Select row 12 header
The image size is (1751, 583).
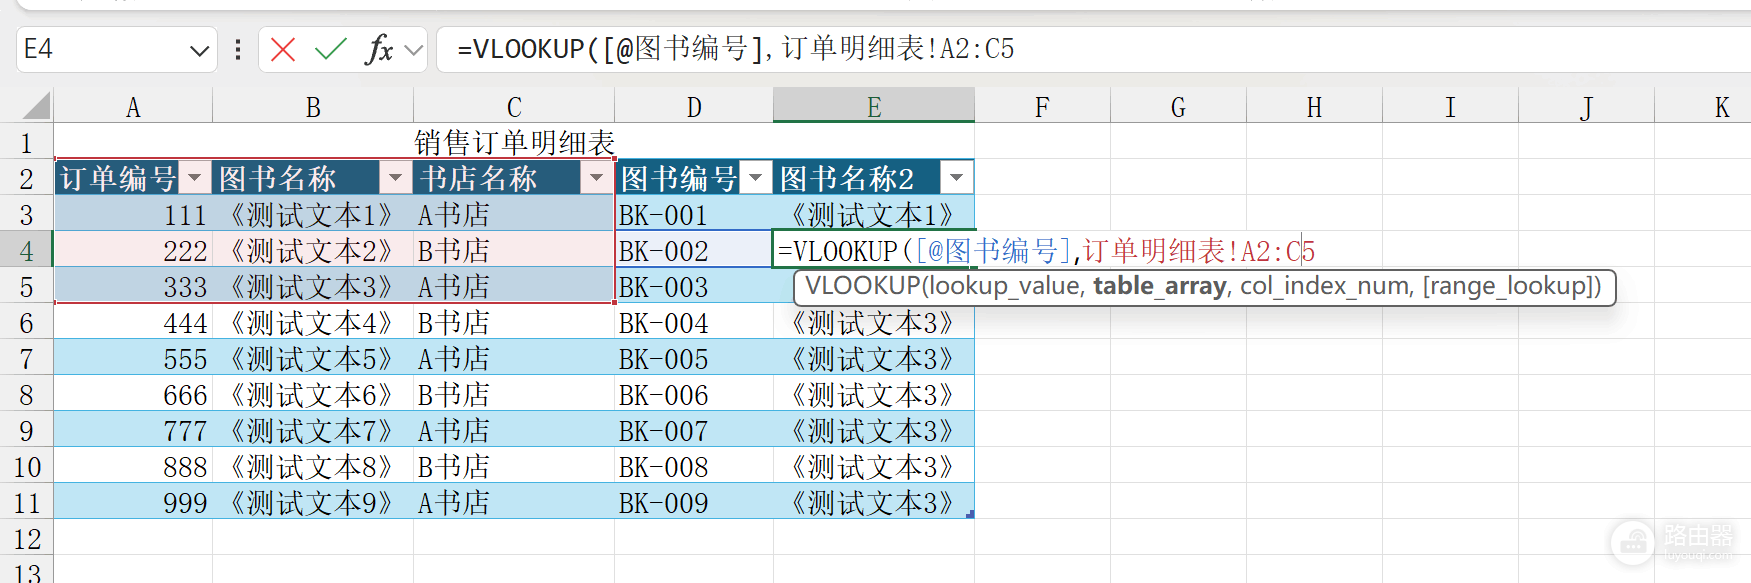click(27, 538)
